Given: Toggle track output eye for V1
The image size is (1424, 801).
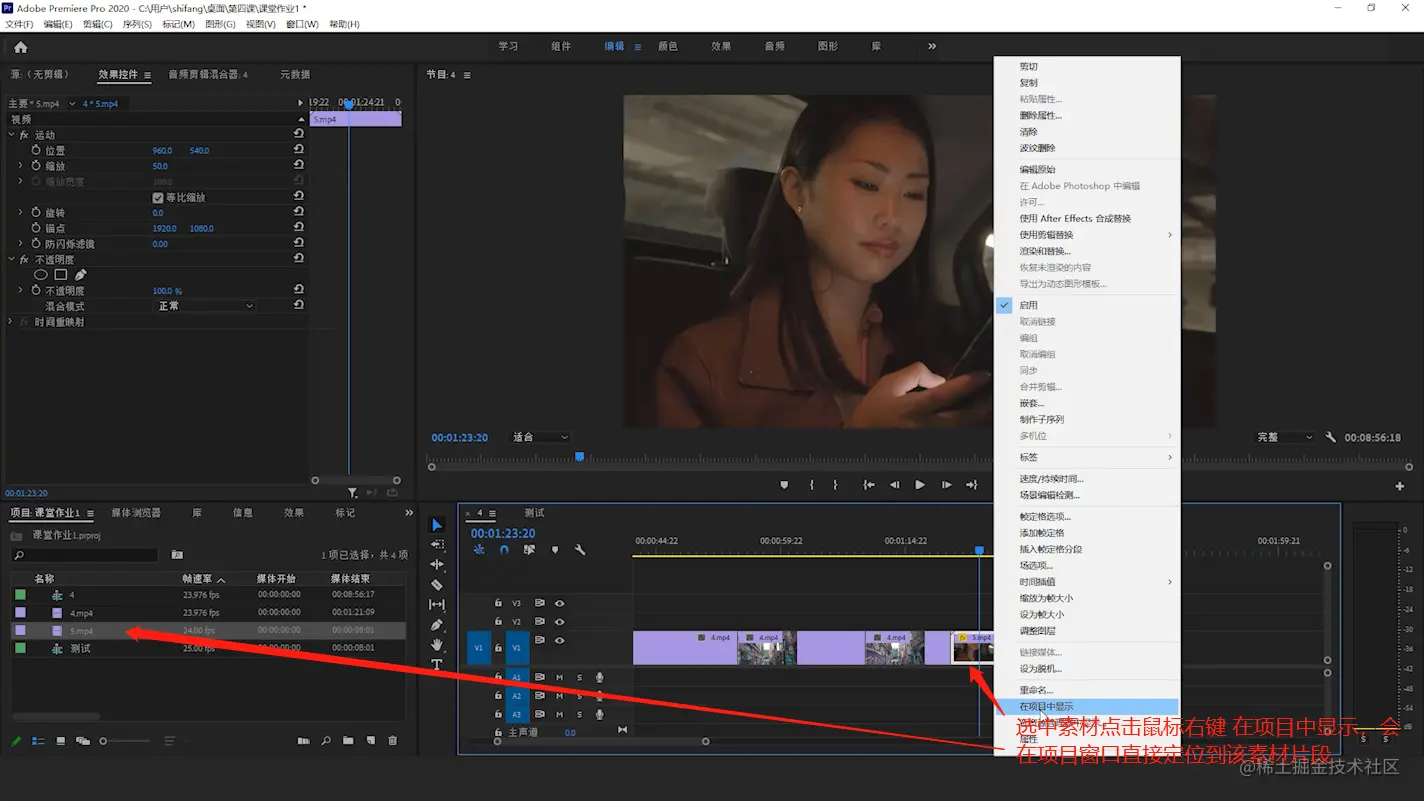Looking at the screenshot, I should [560, 640].
